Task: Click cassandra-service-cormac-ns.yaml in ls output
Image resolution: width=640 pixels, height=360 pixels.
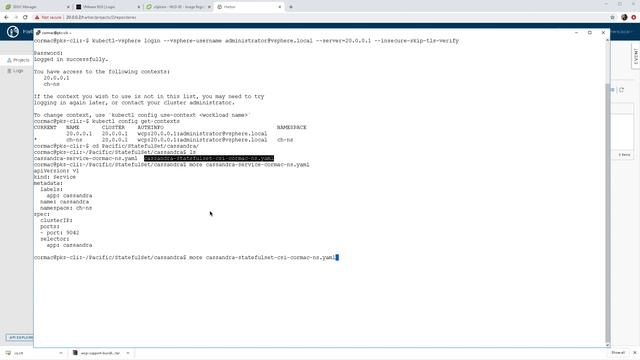Action: (x=86, y=158)
